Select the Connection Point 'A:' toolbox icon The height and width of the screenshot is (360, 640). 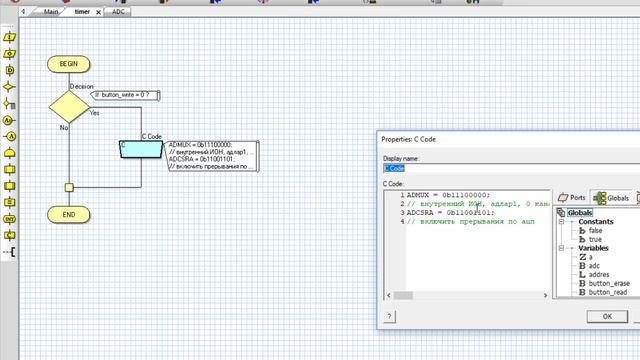coord(9,120)
